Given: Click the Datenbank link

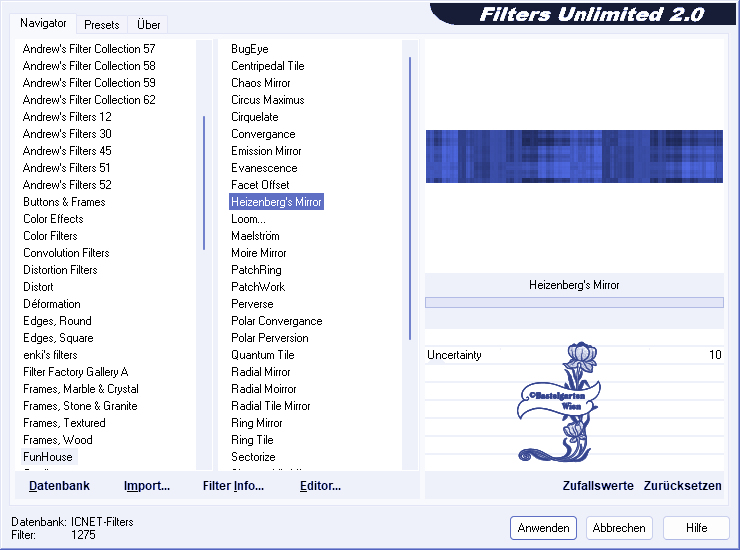Looking at the screenshot, I should pyautogui.click(x=59, y=486).
